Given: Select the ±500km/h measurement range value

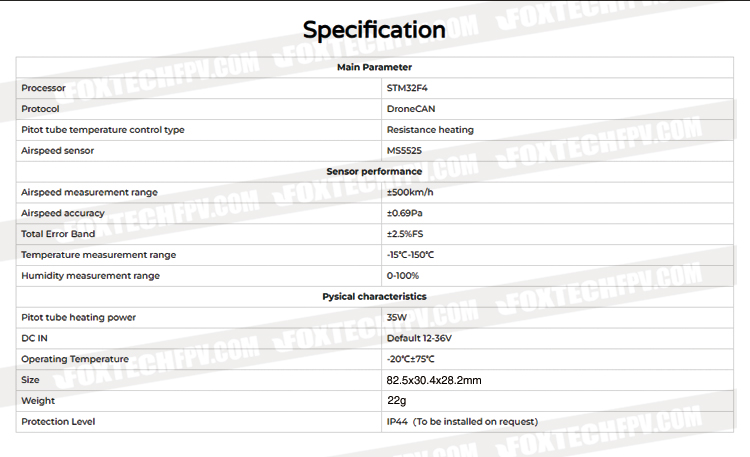Looking at the screenshot, I should pos(410,192).
